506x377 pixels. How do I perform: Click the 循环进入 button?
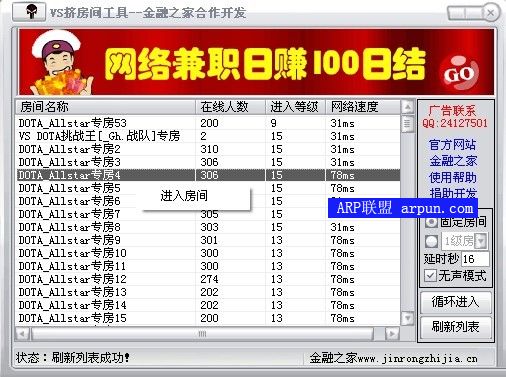455,302
